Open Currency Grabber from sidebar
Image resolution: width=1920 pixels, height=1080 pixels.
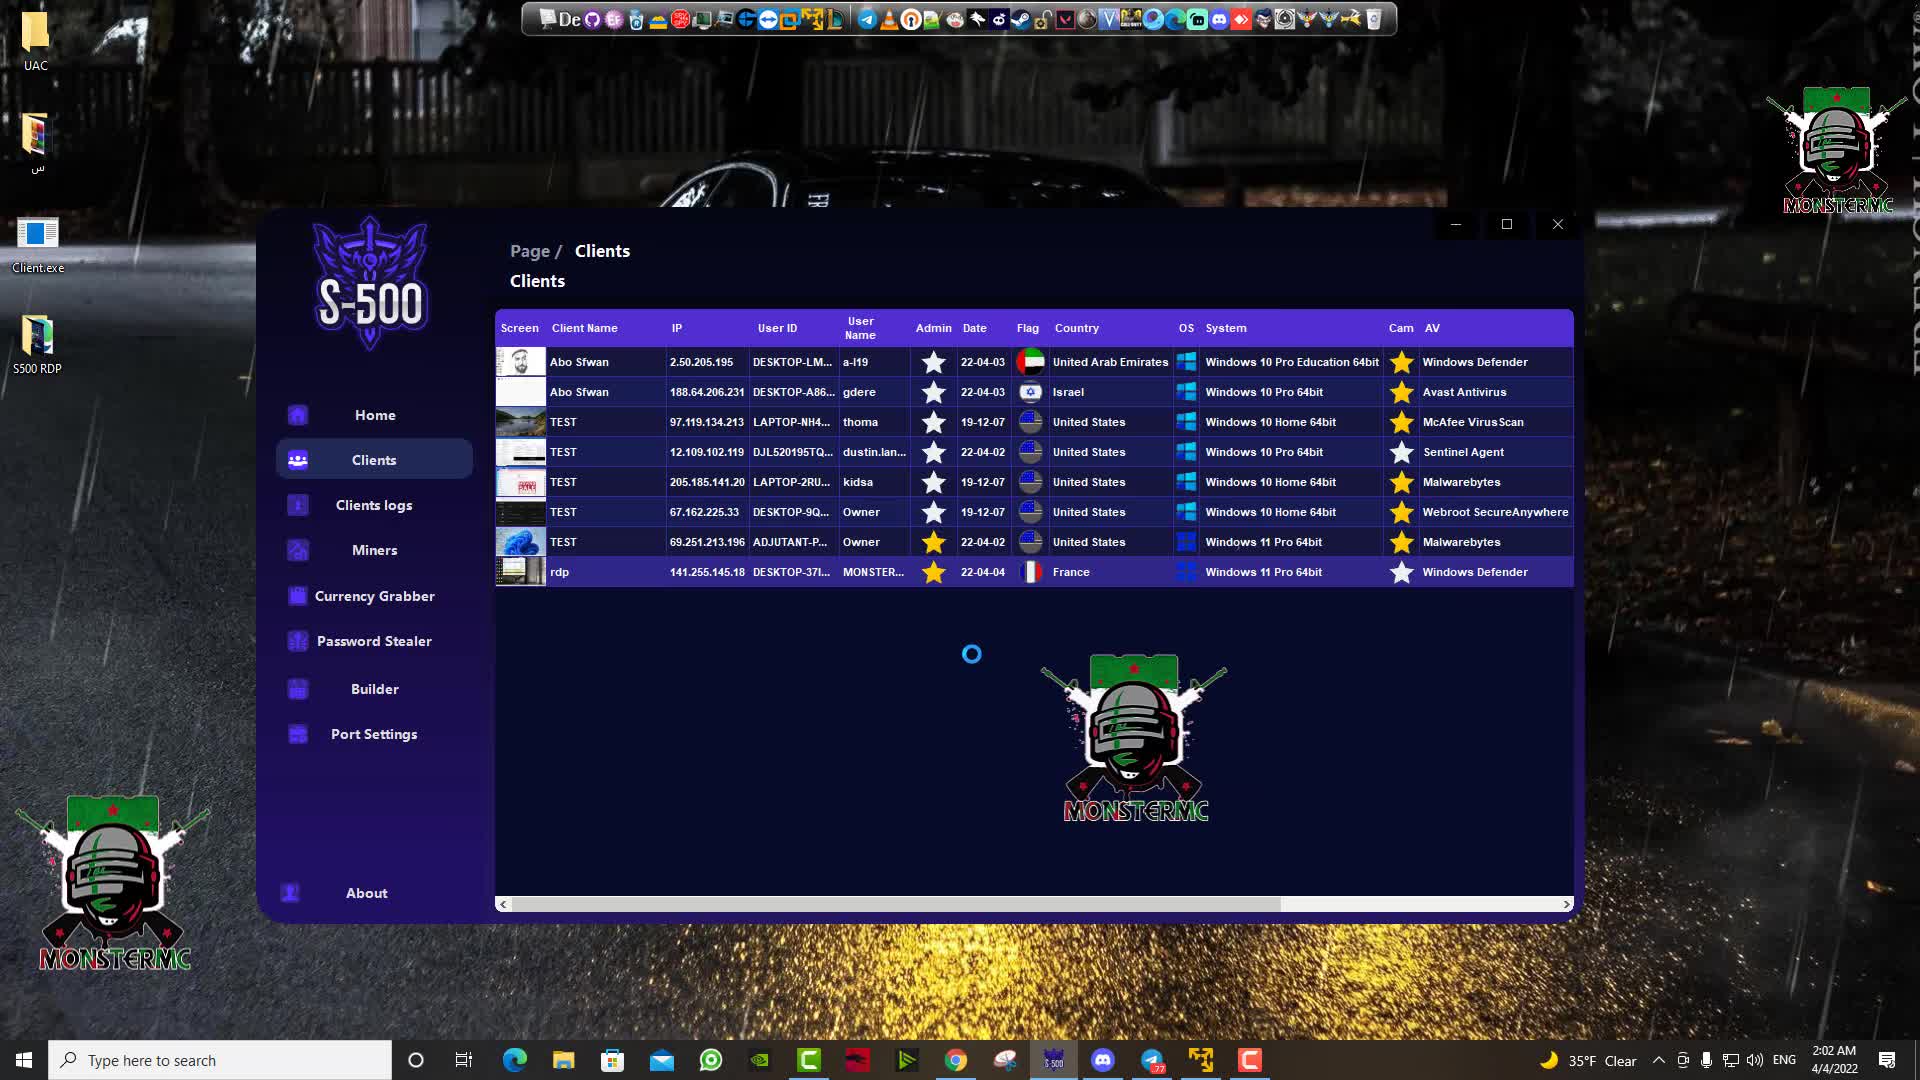(373, 596)
